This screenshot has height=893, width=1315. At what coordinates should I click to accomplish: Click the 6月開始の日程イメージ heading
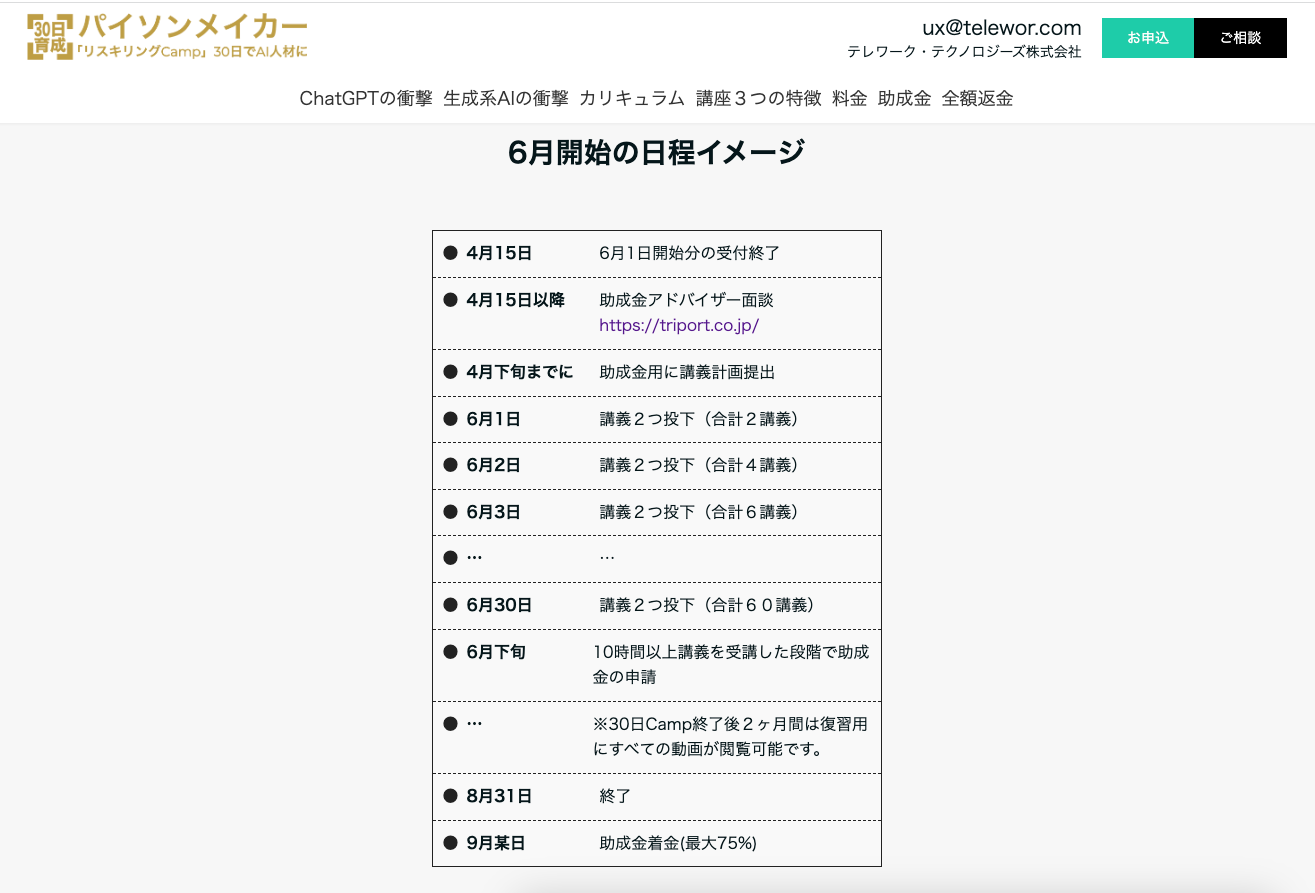(x=656, y=153)
